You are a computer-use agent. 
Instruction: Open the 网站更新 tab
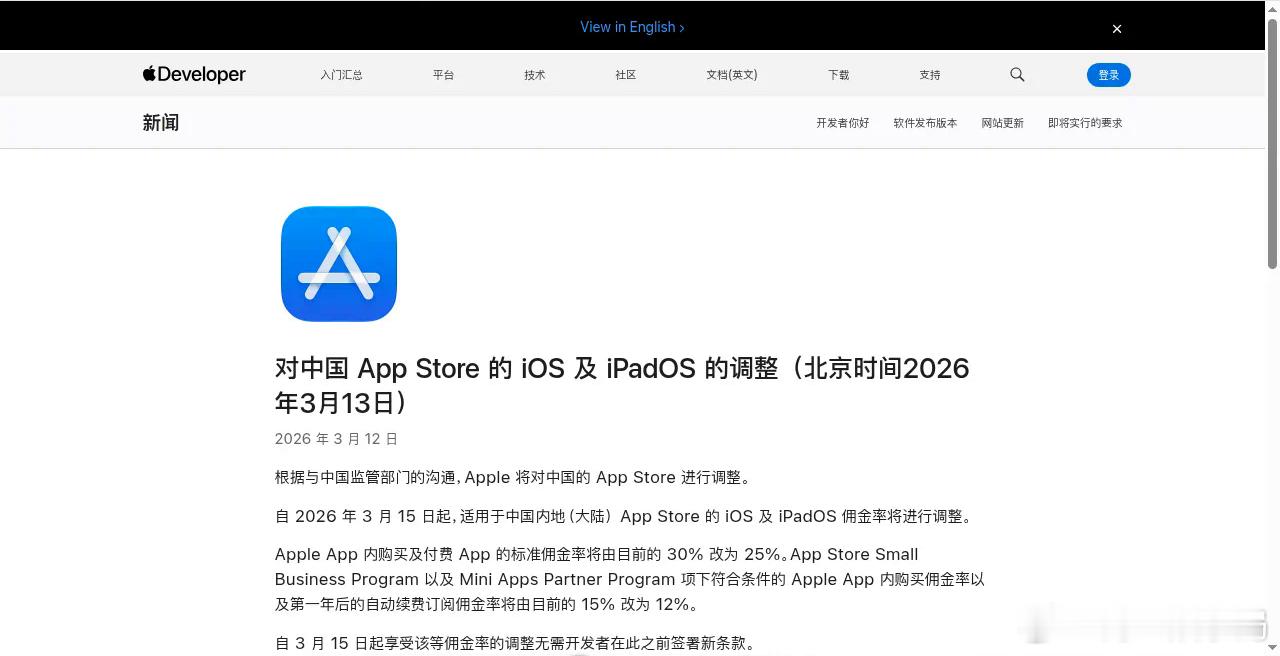pos(1002,123)
